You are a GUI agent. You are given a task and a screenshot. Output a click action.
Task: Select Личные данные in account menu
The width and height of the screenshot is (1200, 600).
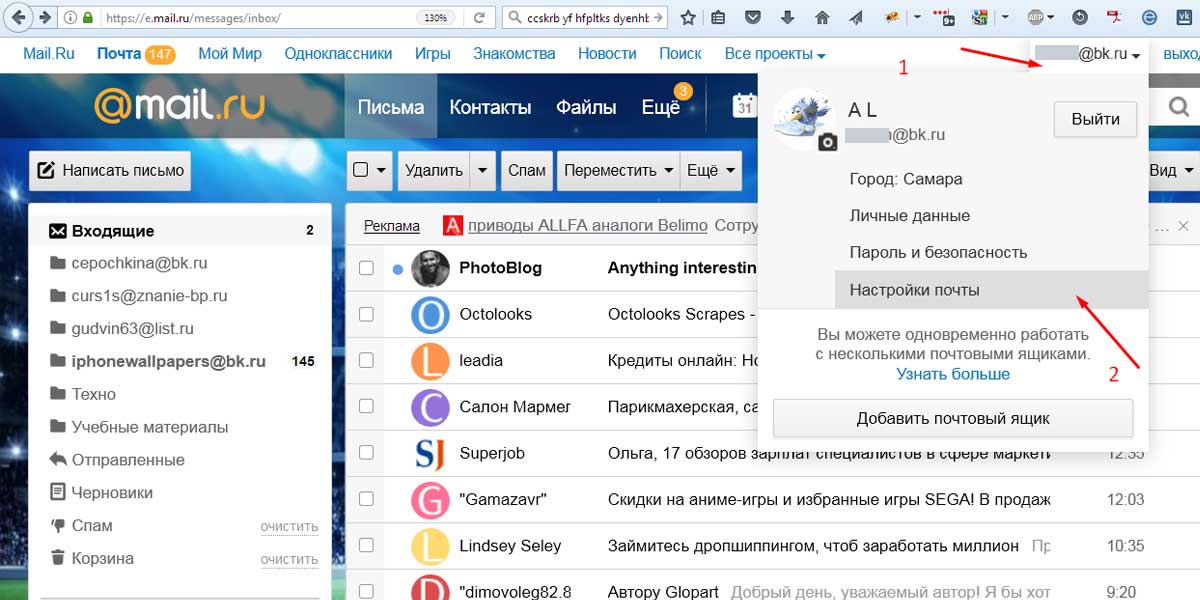pyautogui.click(x=909, y=216)
